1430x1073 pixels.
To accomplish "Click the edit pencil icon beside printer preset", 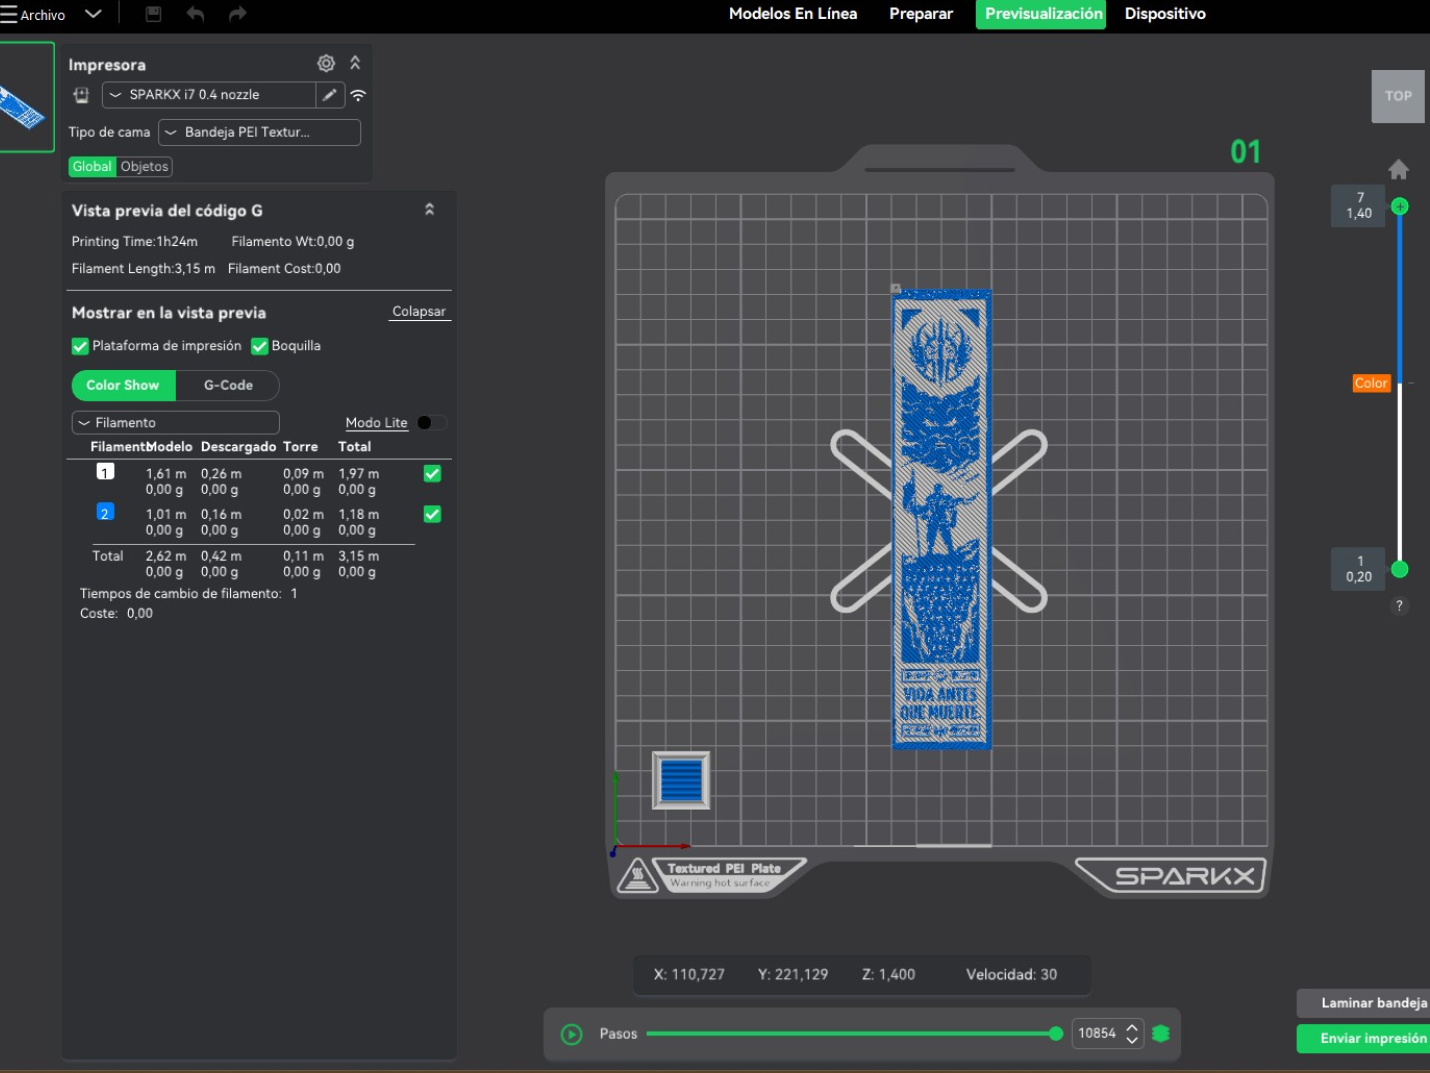I will coord(330,95).
